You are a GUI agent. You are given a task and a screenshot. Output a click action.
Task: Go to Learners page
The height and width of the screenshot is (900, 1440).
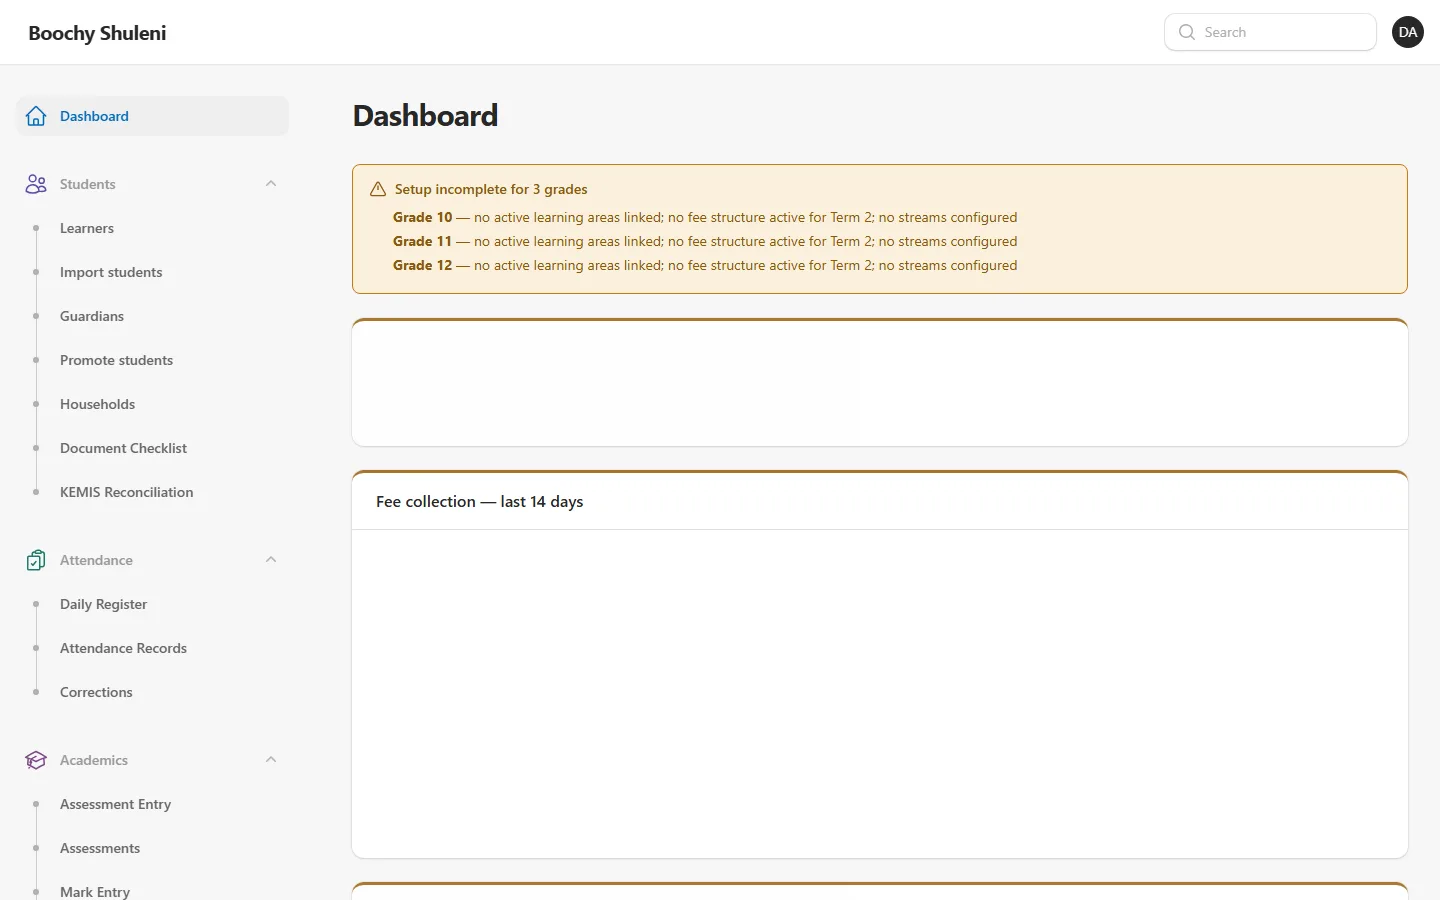click(x=87, y=228)
